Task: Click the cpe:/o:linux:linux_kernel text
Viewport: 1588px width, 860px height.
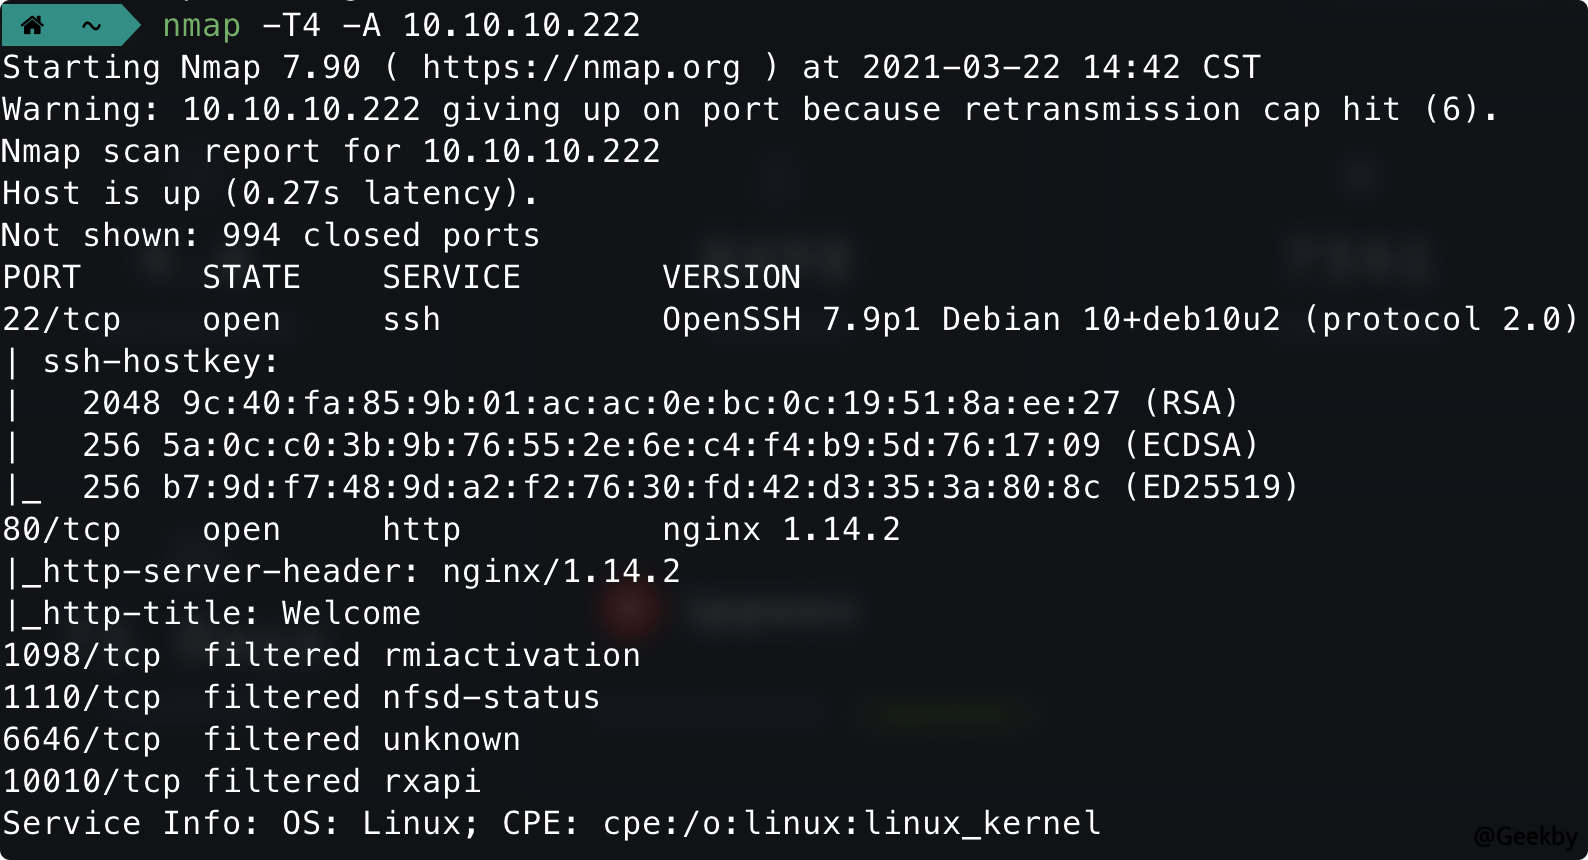Action: pyautogui.click(x=851, y=823)
